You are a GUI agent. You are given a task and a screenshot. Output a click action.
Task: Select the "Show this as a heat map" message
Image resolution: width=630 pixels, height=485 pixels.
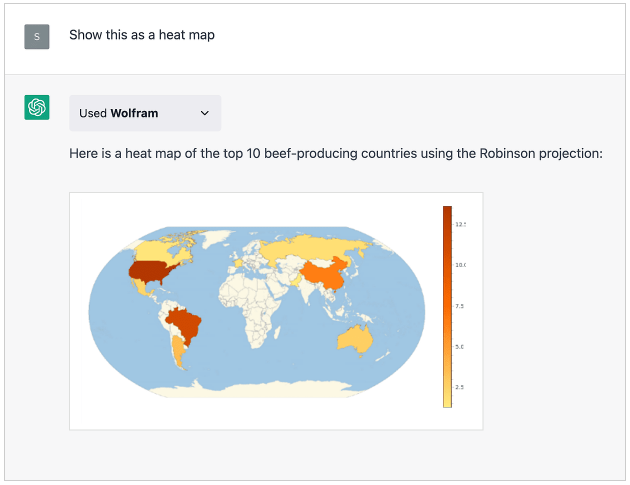coord(142,35)
